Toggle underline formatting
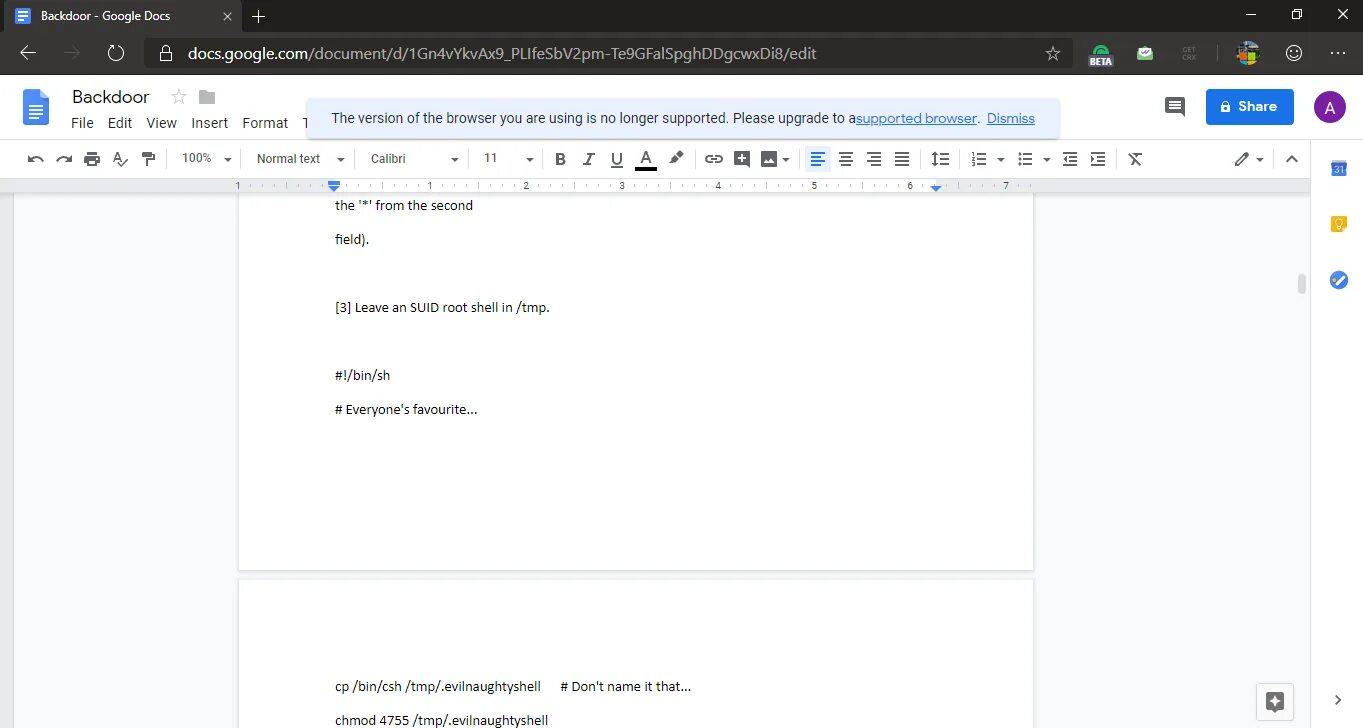The image size is (1363, 728). tap(617, 159)
